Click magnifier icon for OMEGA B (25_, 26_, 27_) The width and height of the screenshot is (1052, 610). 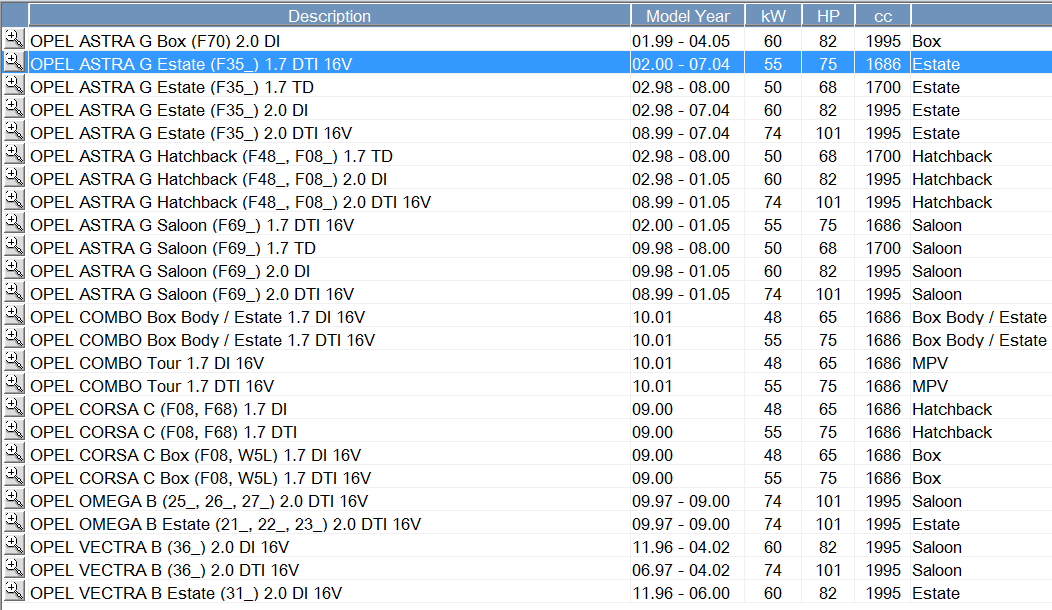pos(14,499)
